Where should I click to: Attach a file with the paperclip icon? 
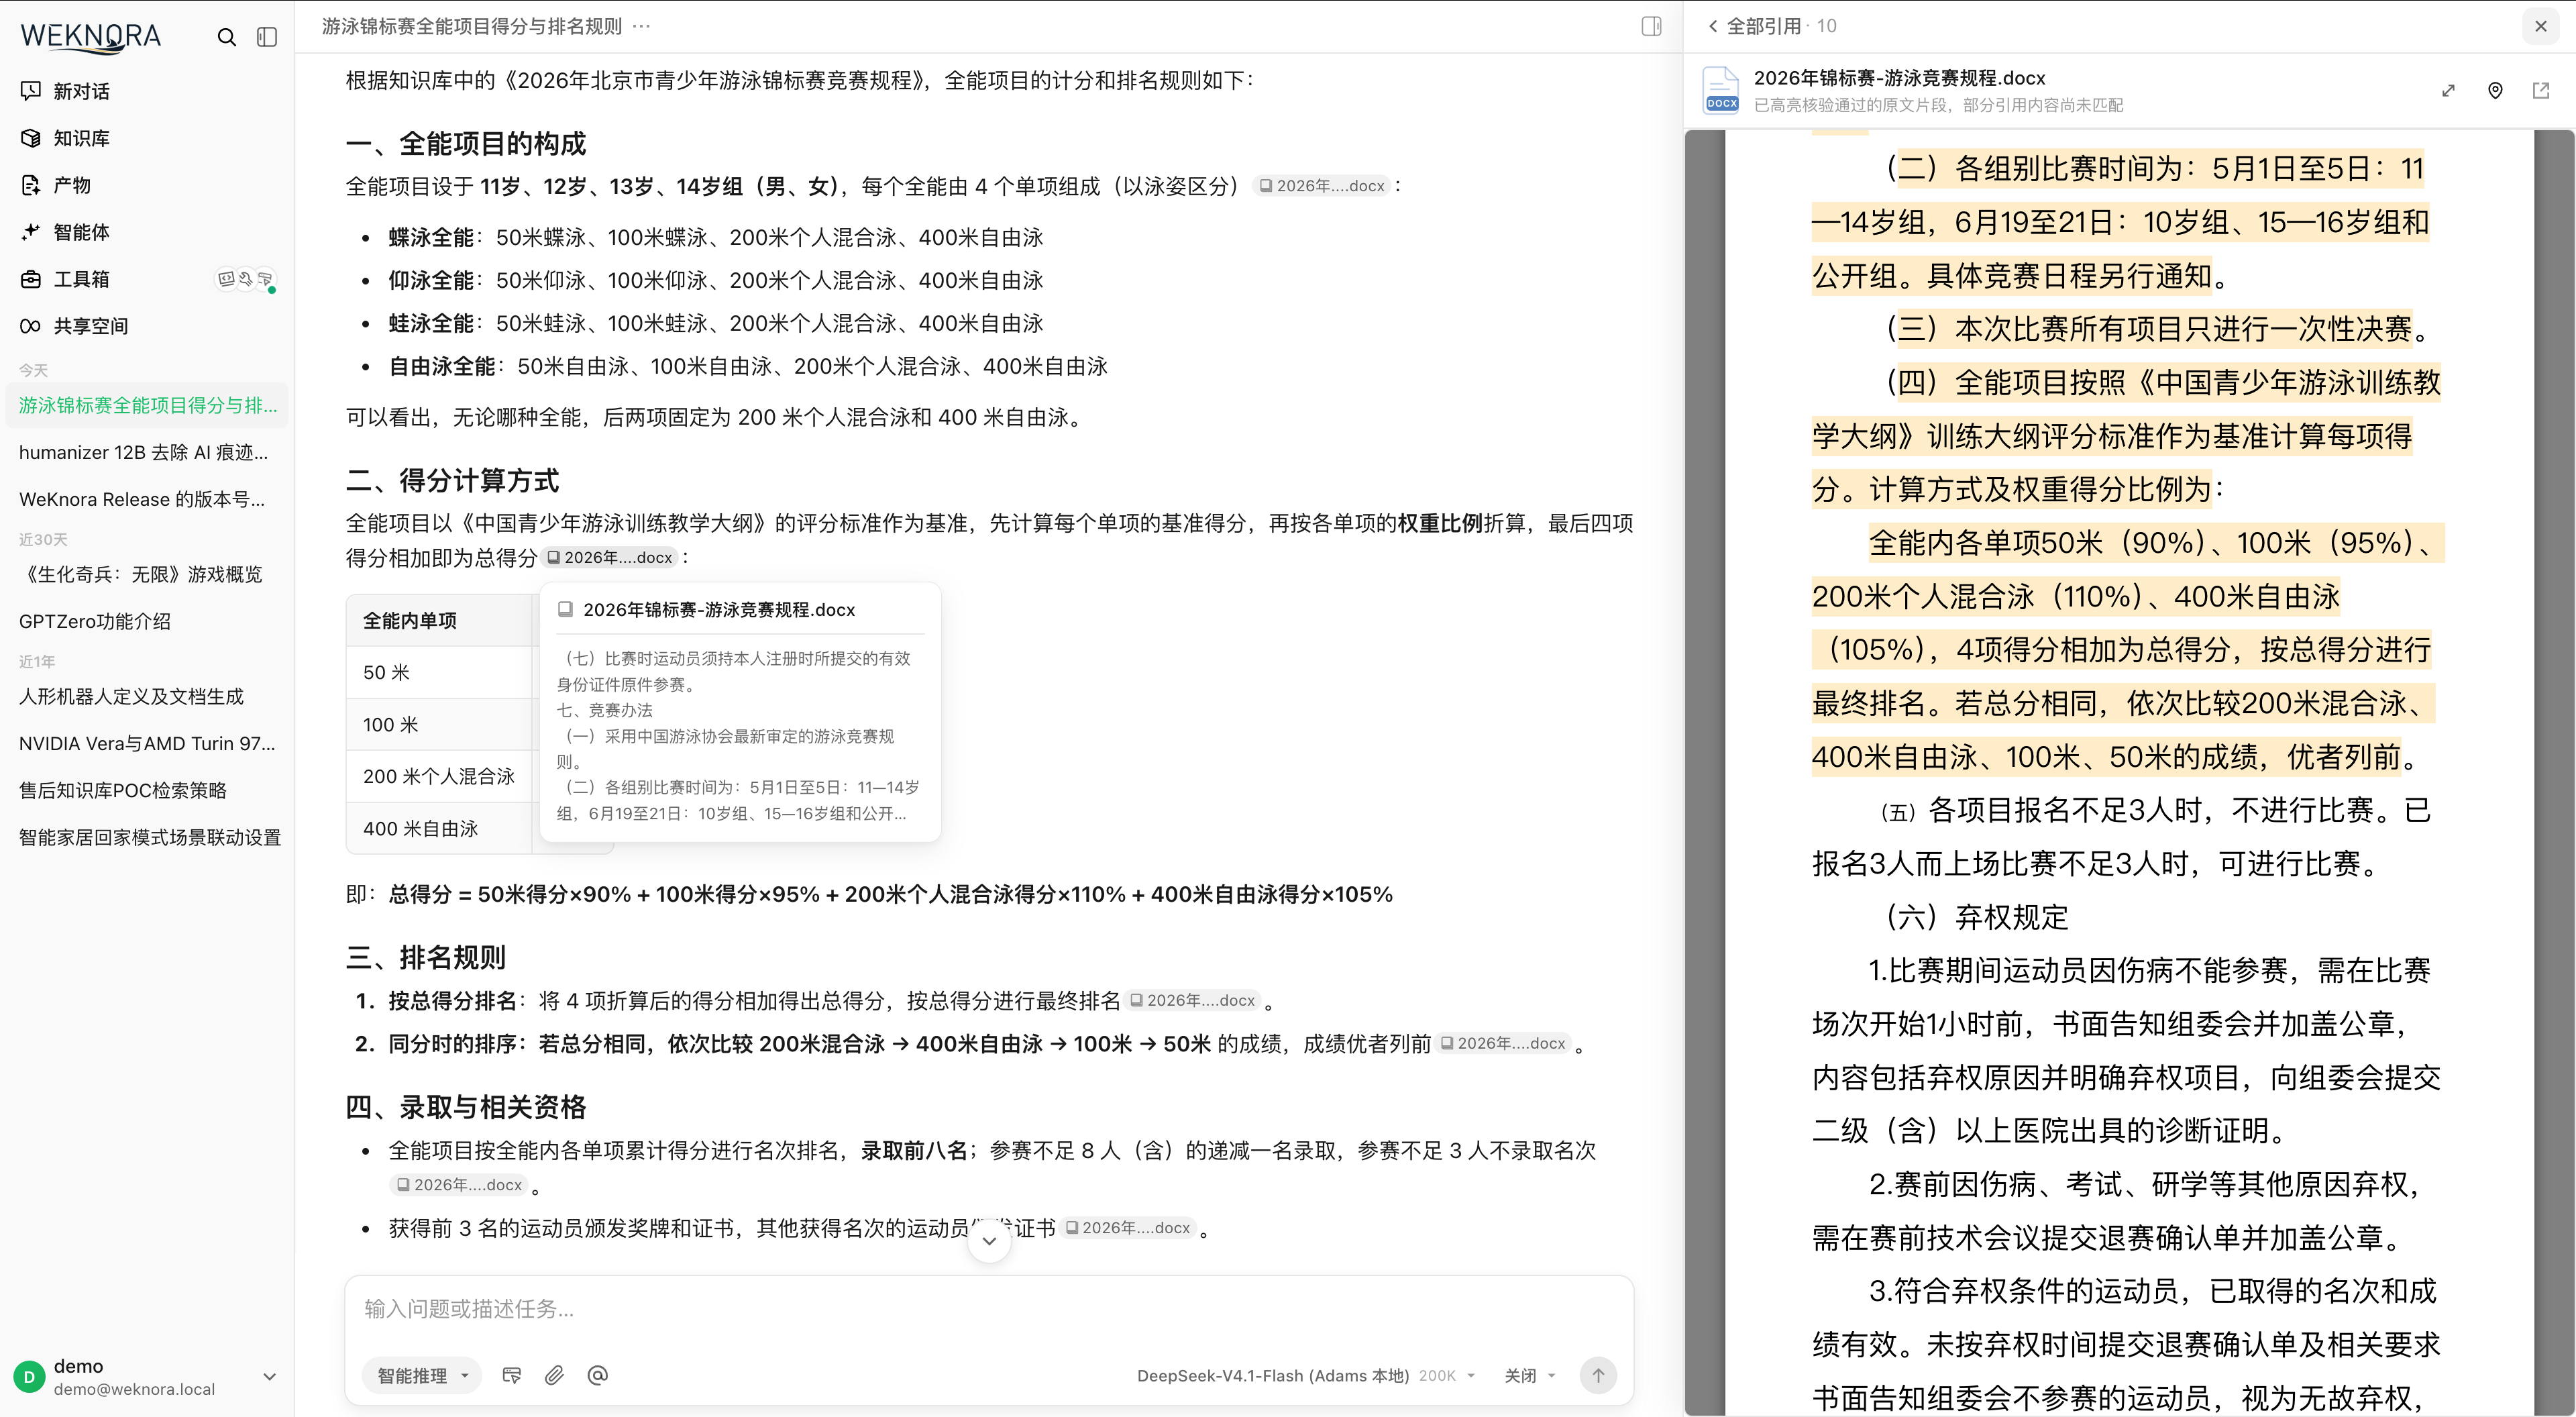[x=554, y=1376]
